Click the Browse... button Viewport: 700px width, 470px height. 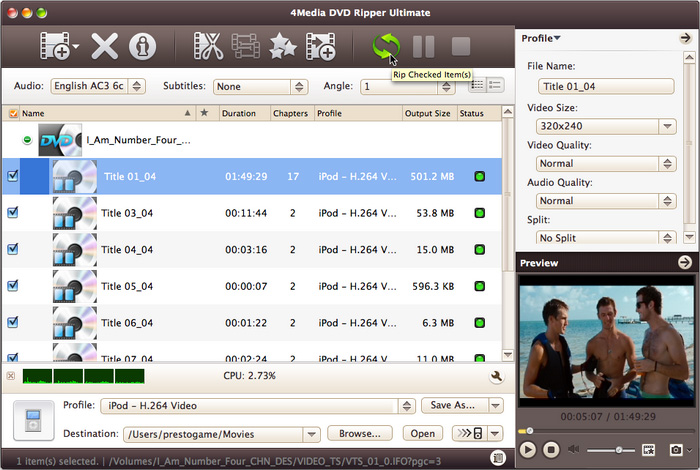[x=359, y=433]
